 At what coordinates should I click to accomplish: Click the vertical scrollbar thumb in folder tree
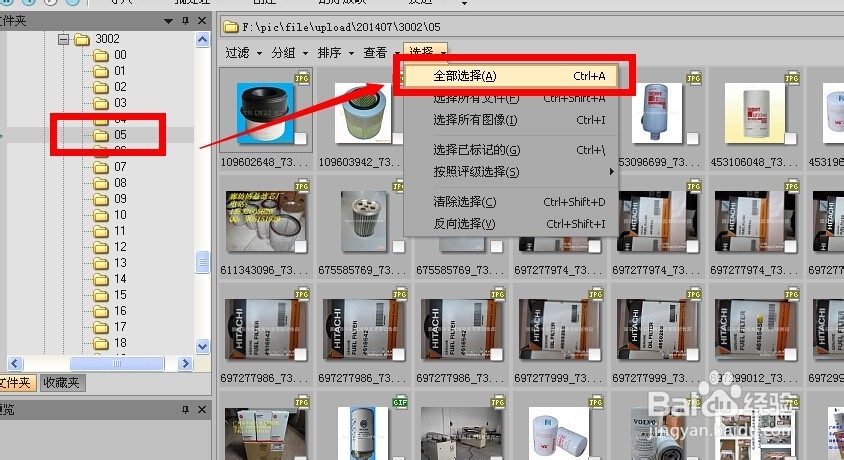(202, 262)
